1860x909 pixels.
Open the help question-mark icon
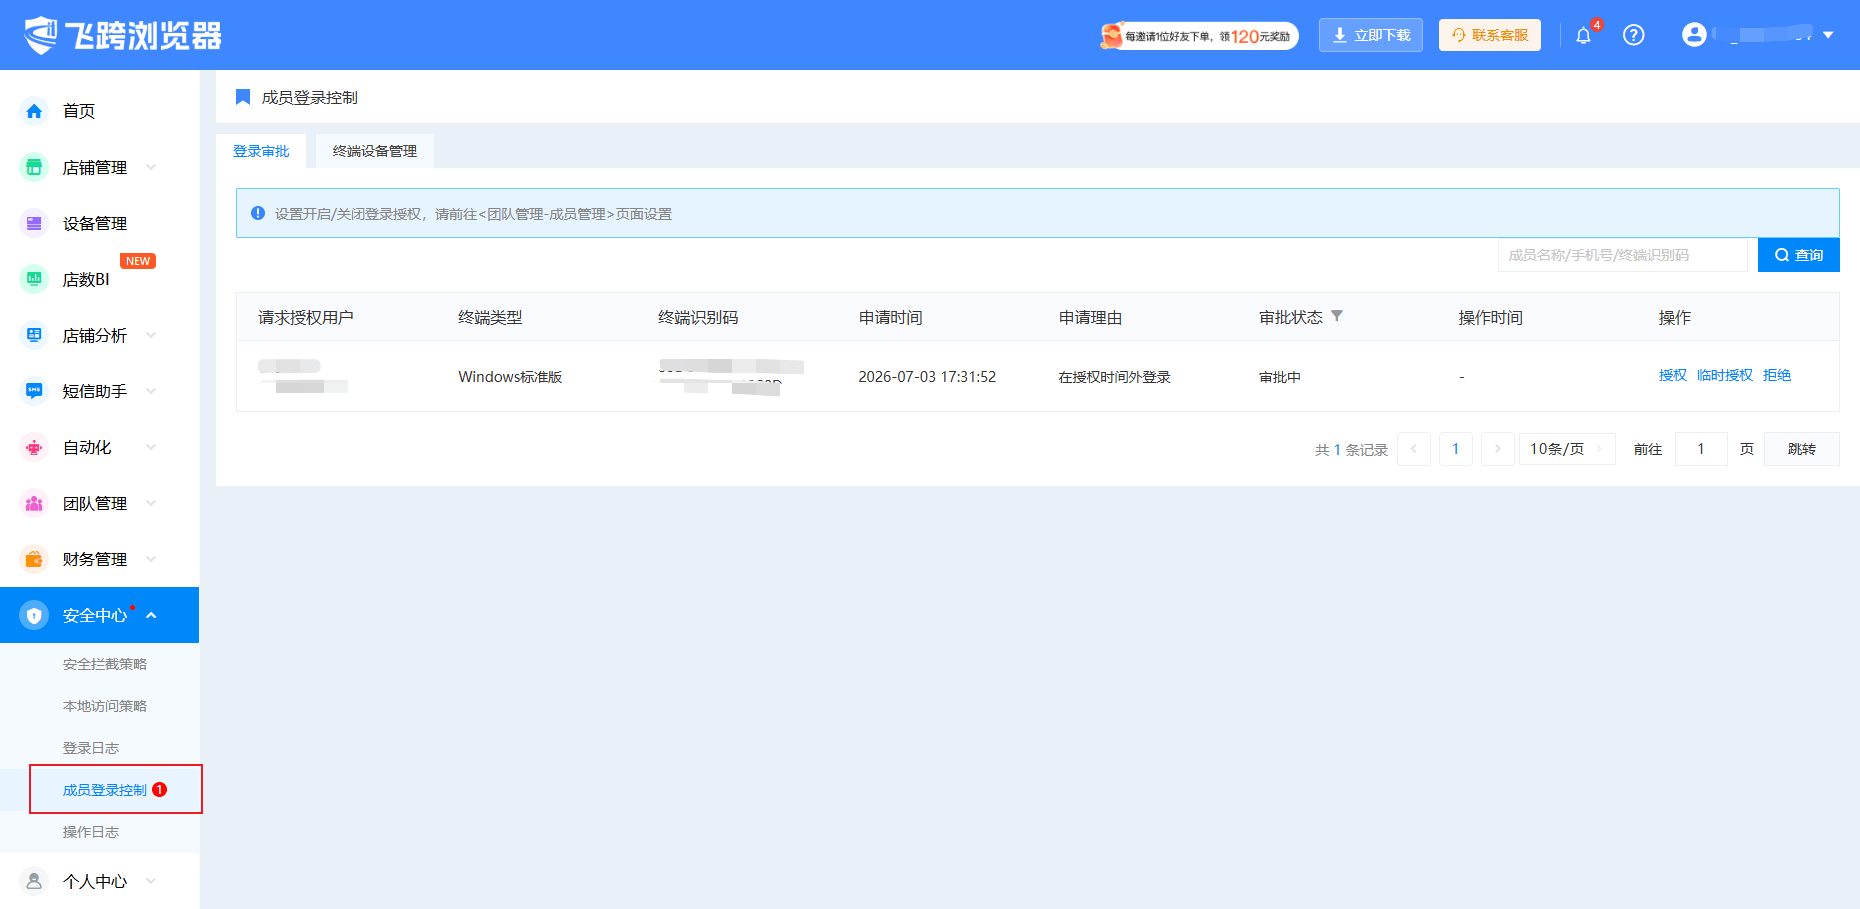[x=1633, y=35]
